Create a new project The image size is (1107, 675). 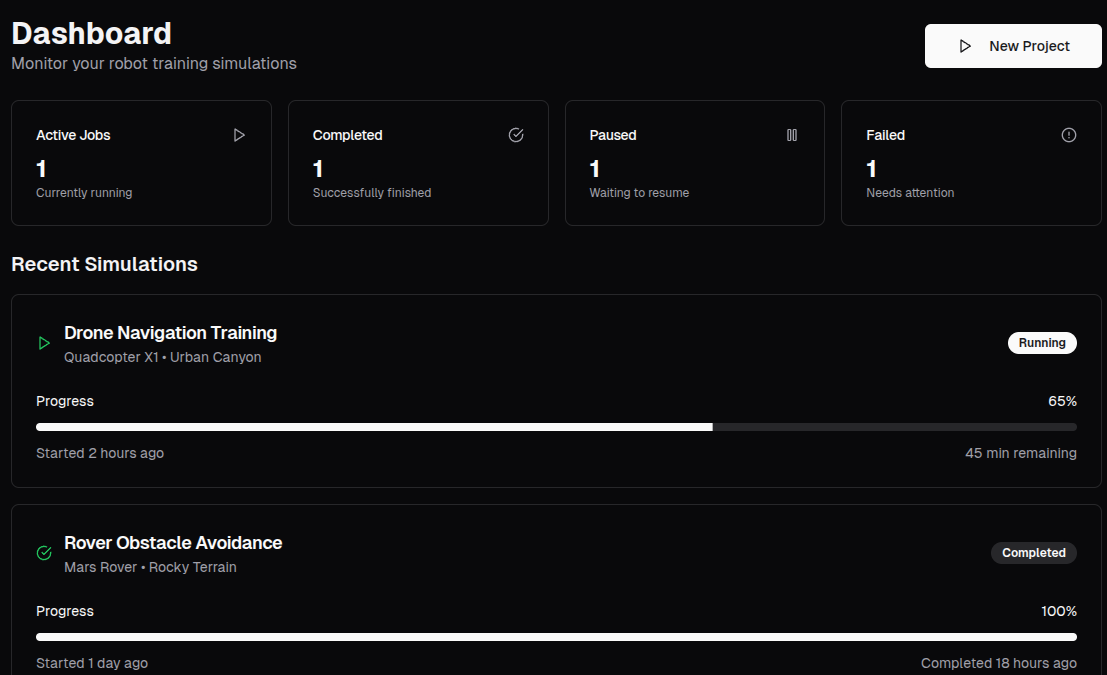pos(1013,46)
